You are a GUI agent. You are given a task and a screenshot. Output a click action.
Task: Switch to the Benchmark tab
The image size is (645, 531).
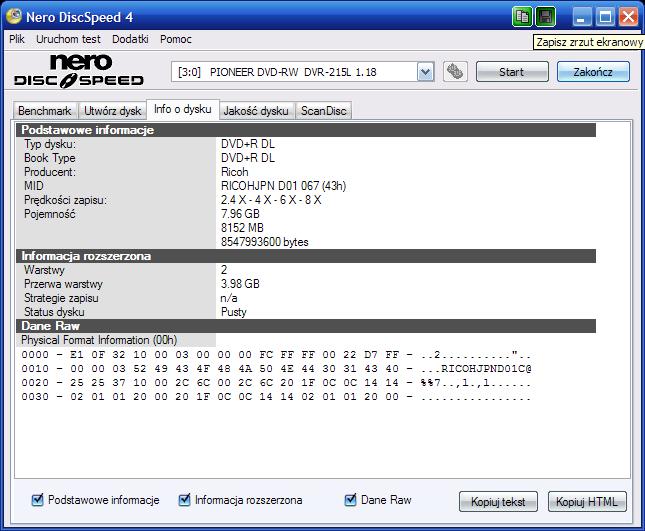click(45, 111)
